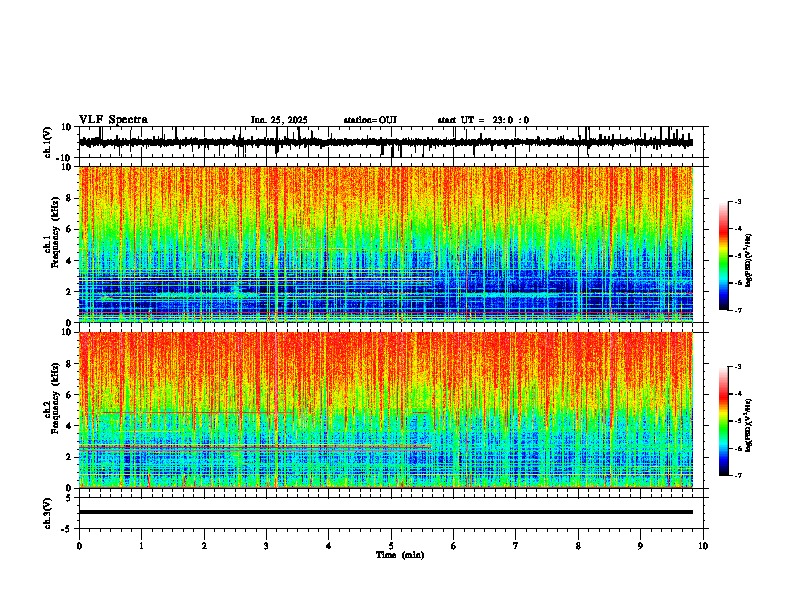
Task: Click the ch.1 colorbar "log(PSD)" label
Action: (749, 260)
